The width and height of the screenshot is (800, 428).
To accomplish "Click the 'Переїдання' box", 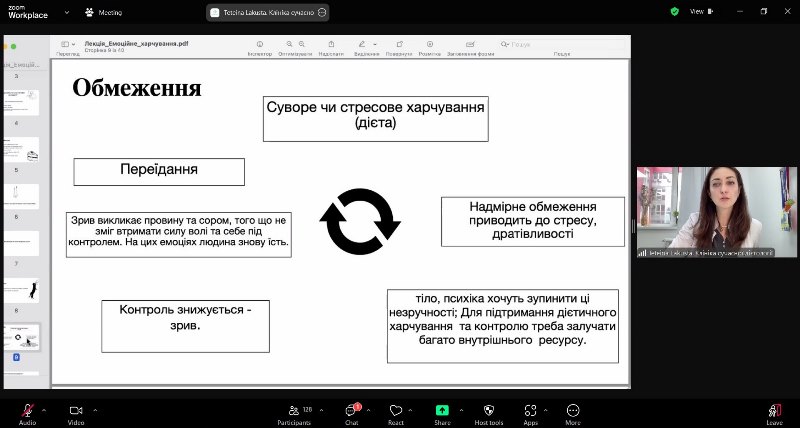I will [x=159, y=172].
